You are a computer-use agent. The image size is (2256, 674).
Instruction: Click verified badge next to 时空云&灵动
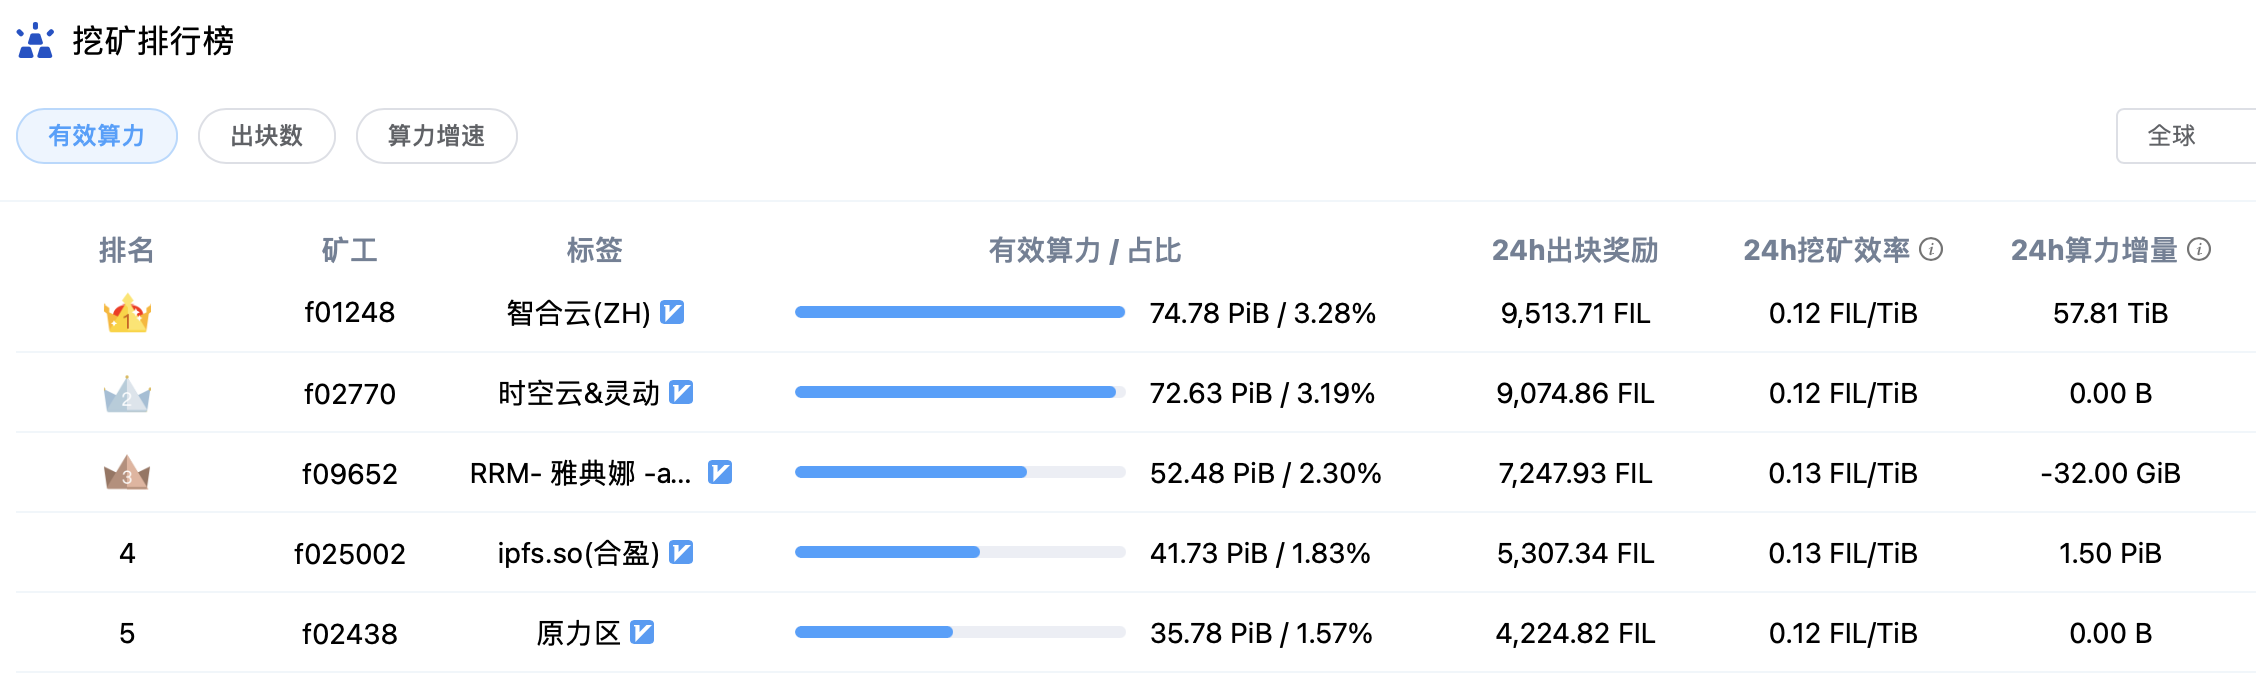681,392
